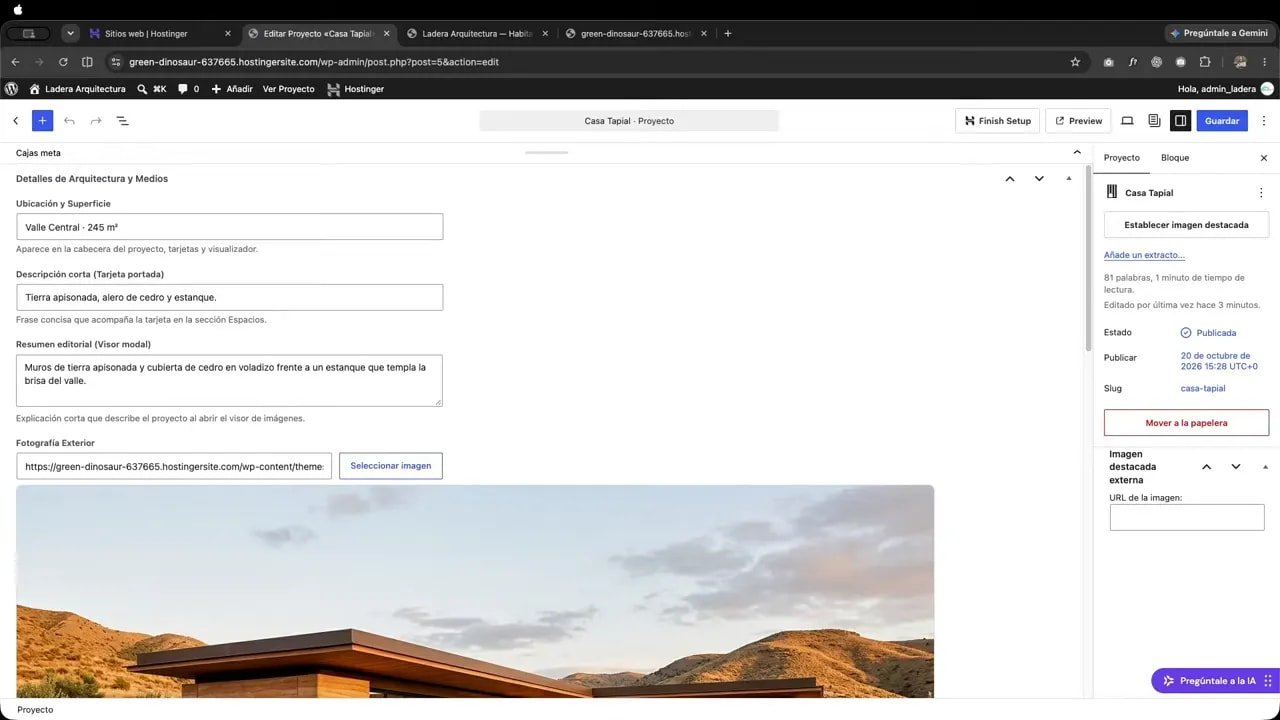Screen dimensions: 1280x720
Task: Click the Añade un extracto link
Action: (1144, 255)
